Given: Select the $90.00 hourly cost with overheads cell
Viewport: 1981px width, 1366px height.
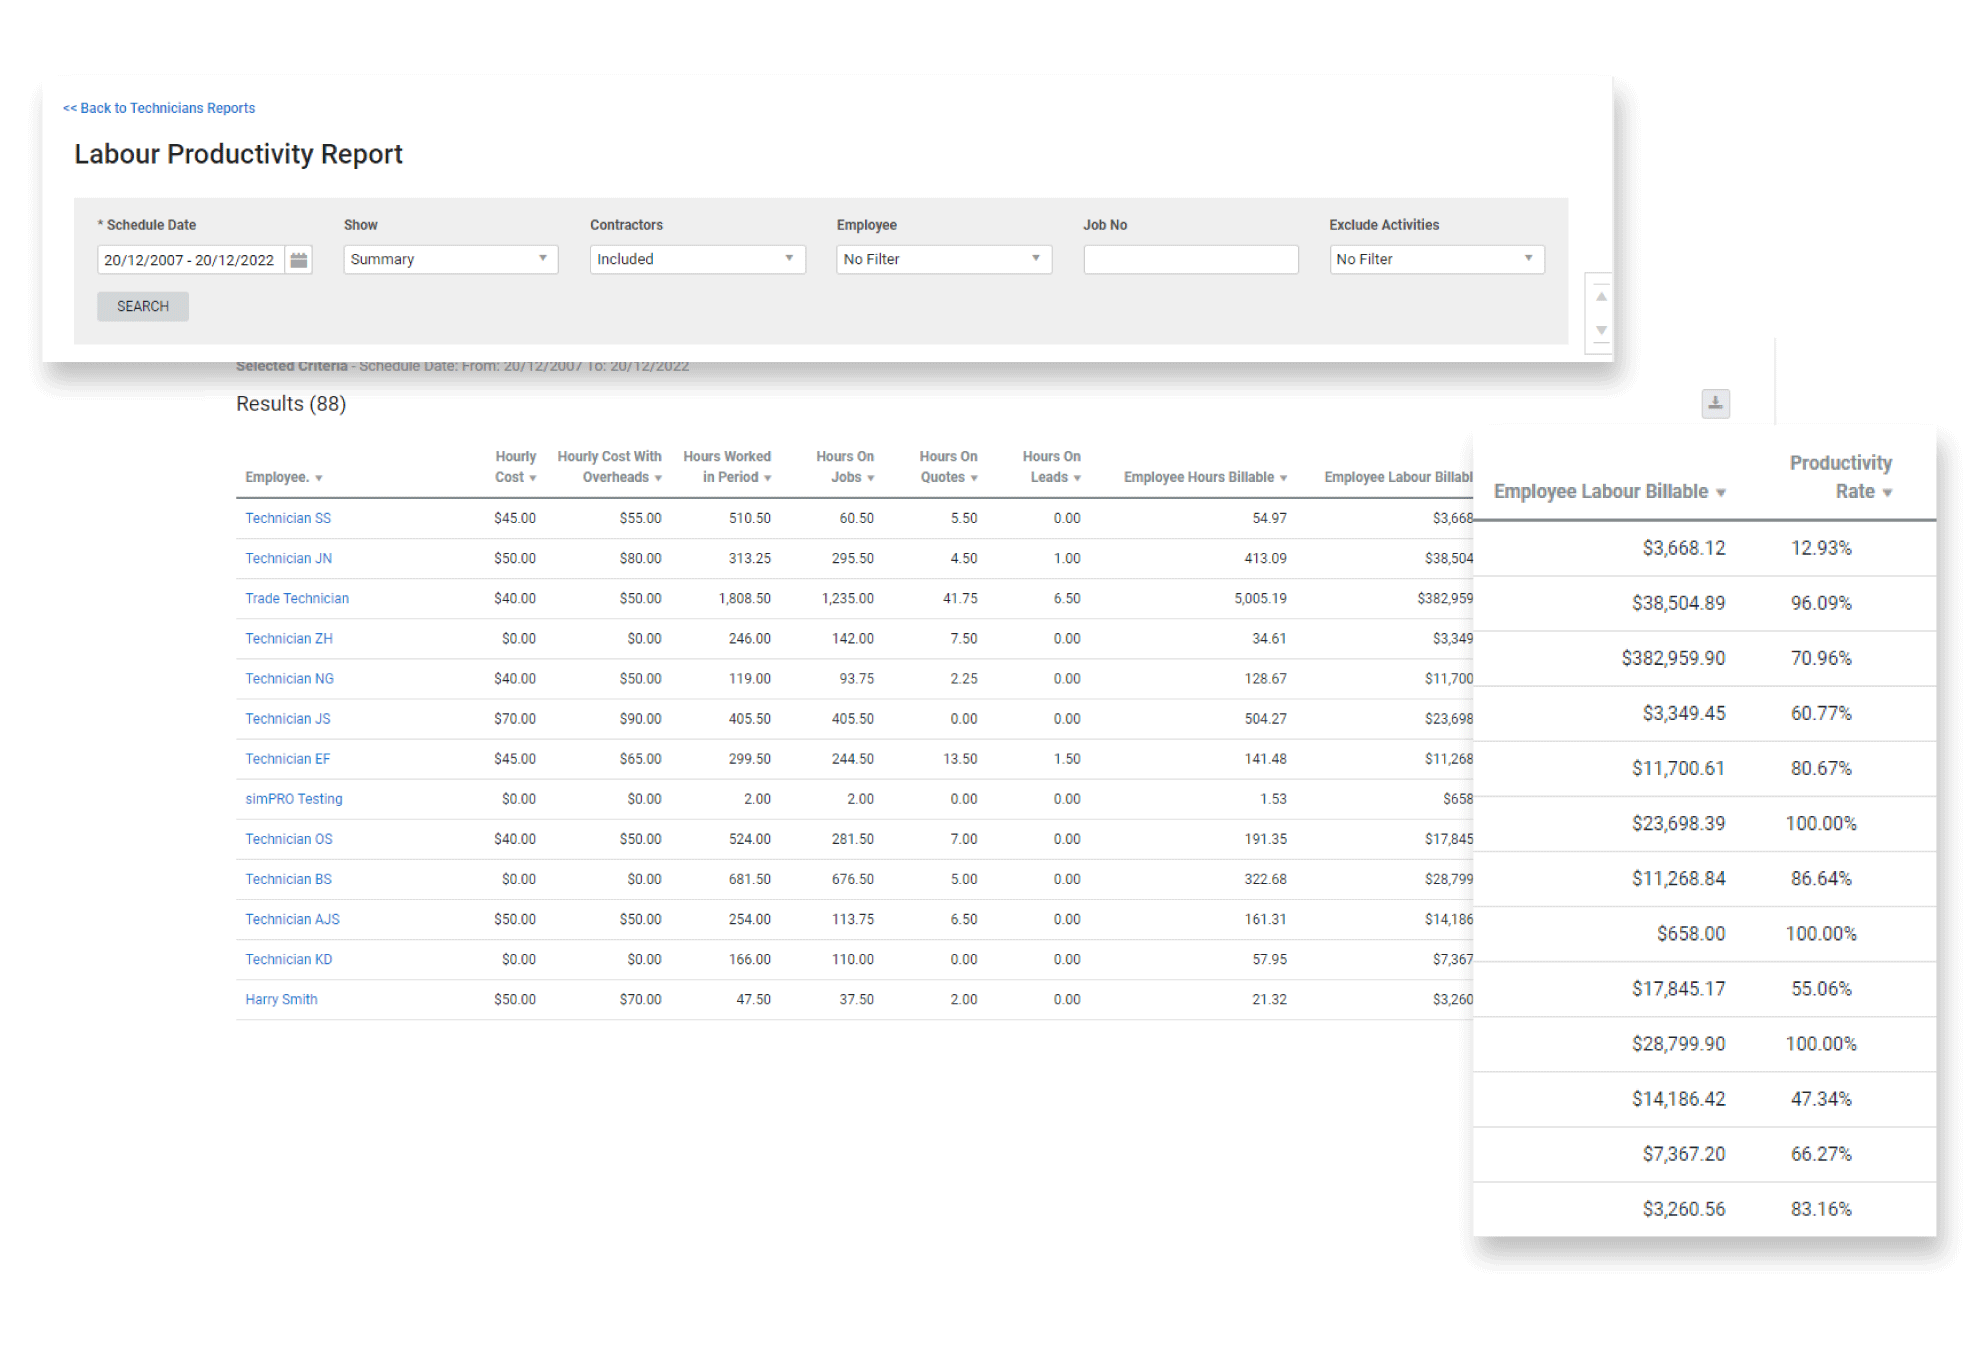Looking at the screenshot, I should (640, 718).
